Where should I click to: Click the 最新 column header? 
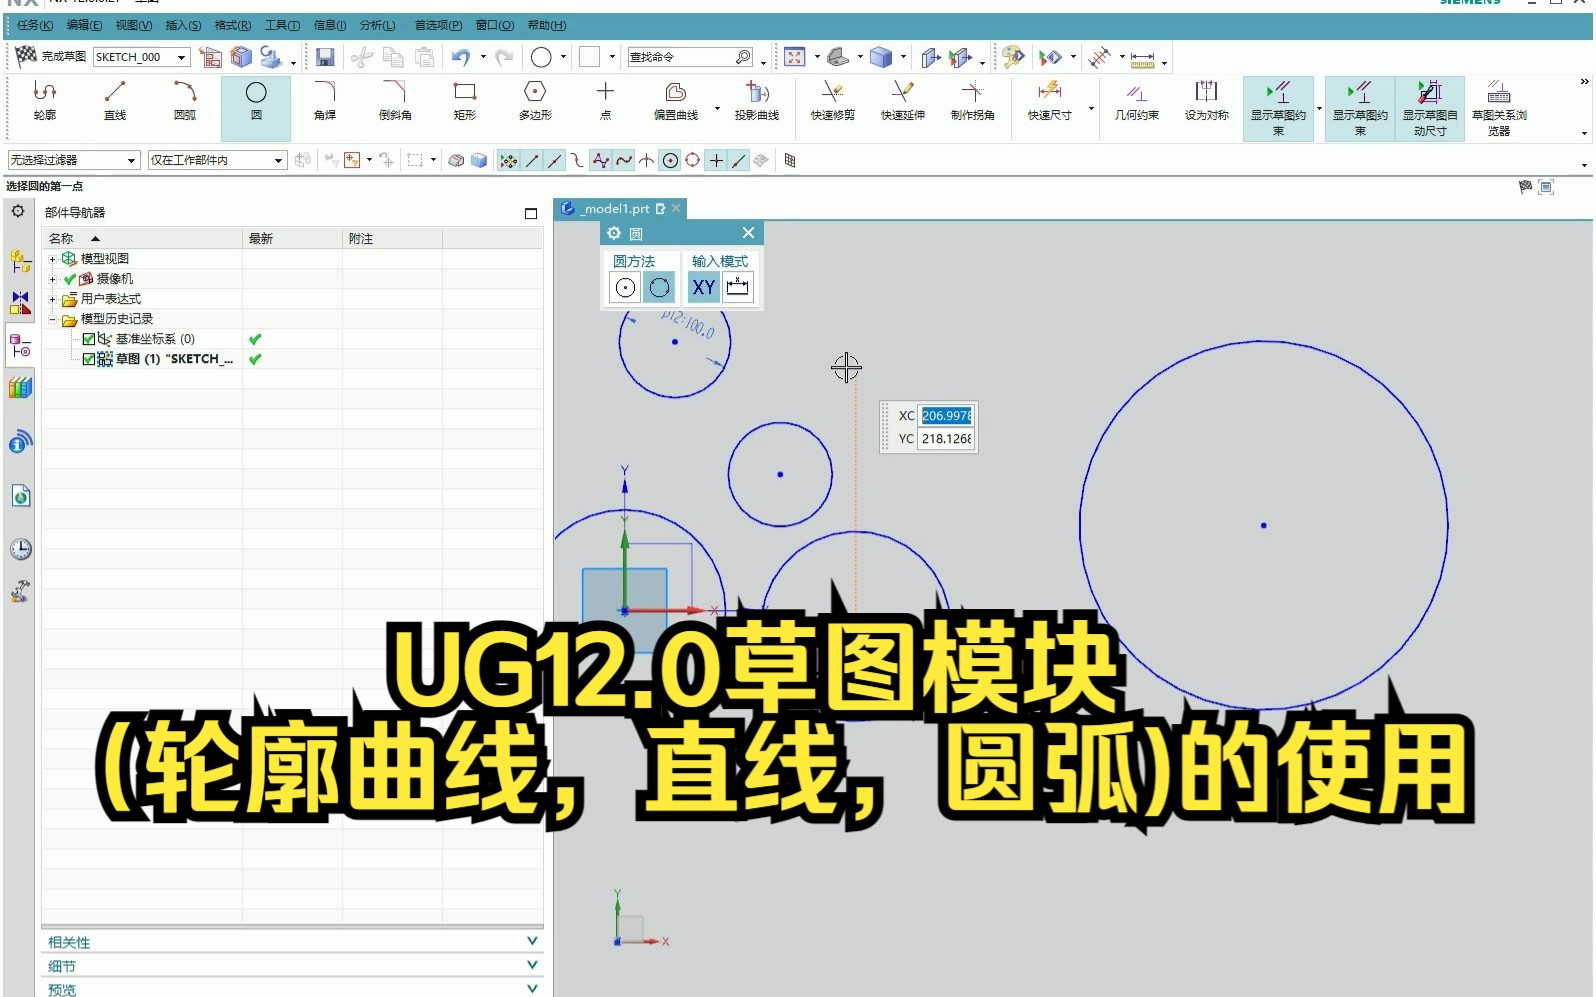coord(292,238)
